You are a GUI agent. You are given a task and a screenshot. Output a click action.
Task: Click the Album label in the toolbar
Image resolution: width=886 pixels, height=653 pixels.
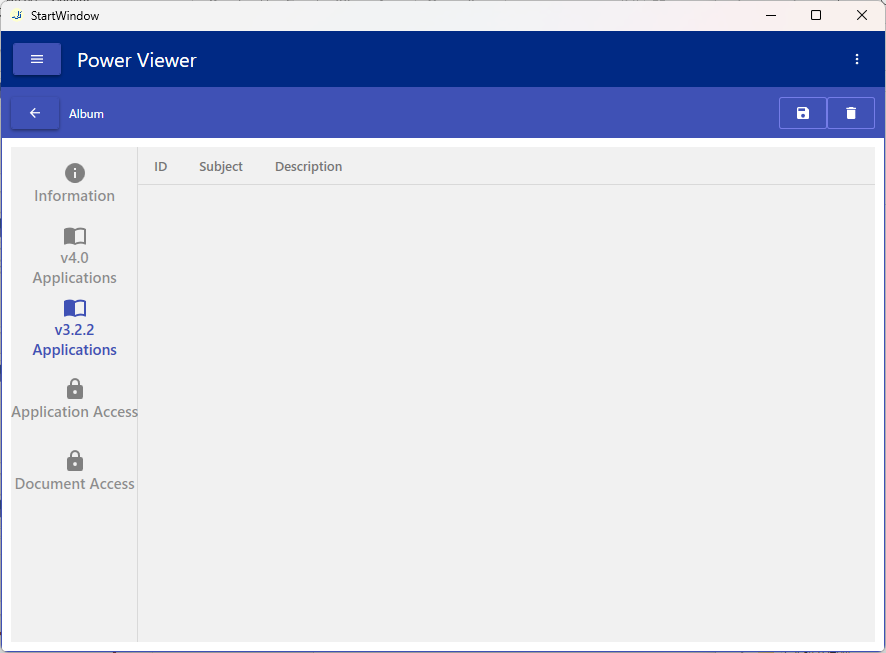coord(86,114)
